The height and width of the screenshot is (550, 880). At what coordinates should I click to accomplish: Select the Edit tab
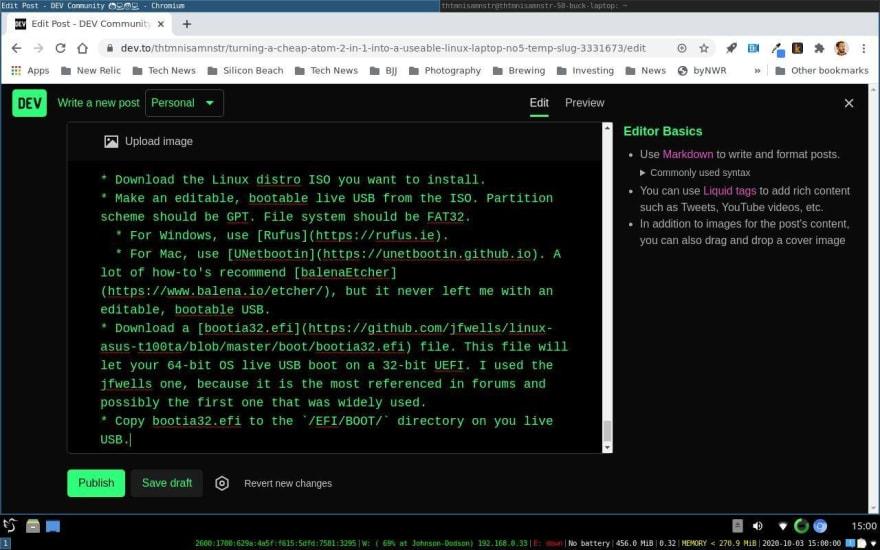point(539,103)
